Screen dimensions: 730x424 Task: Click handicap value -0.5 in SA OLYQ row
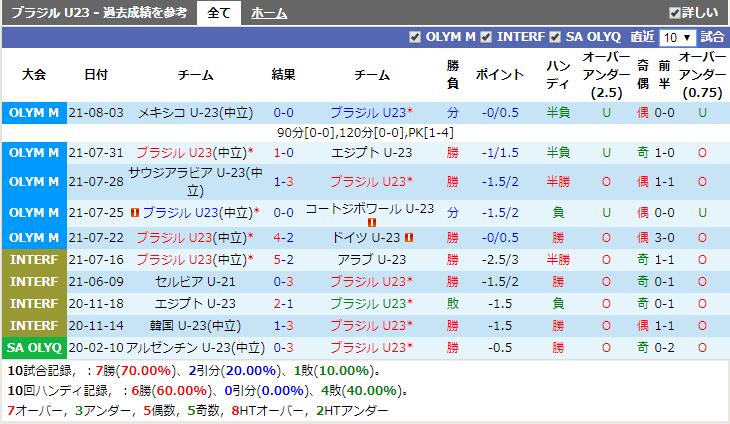(500, 348)
